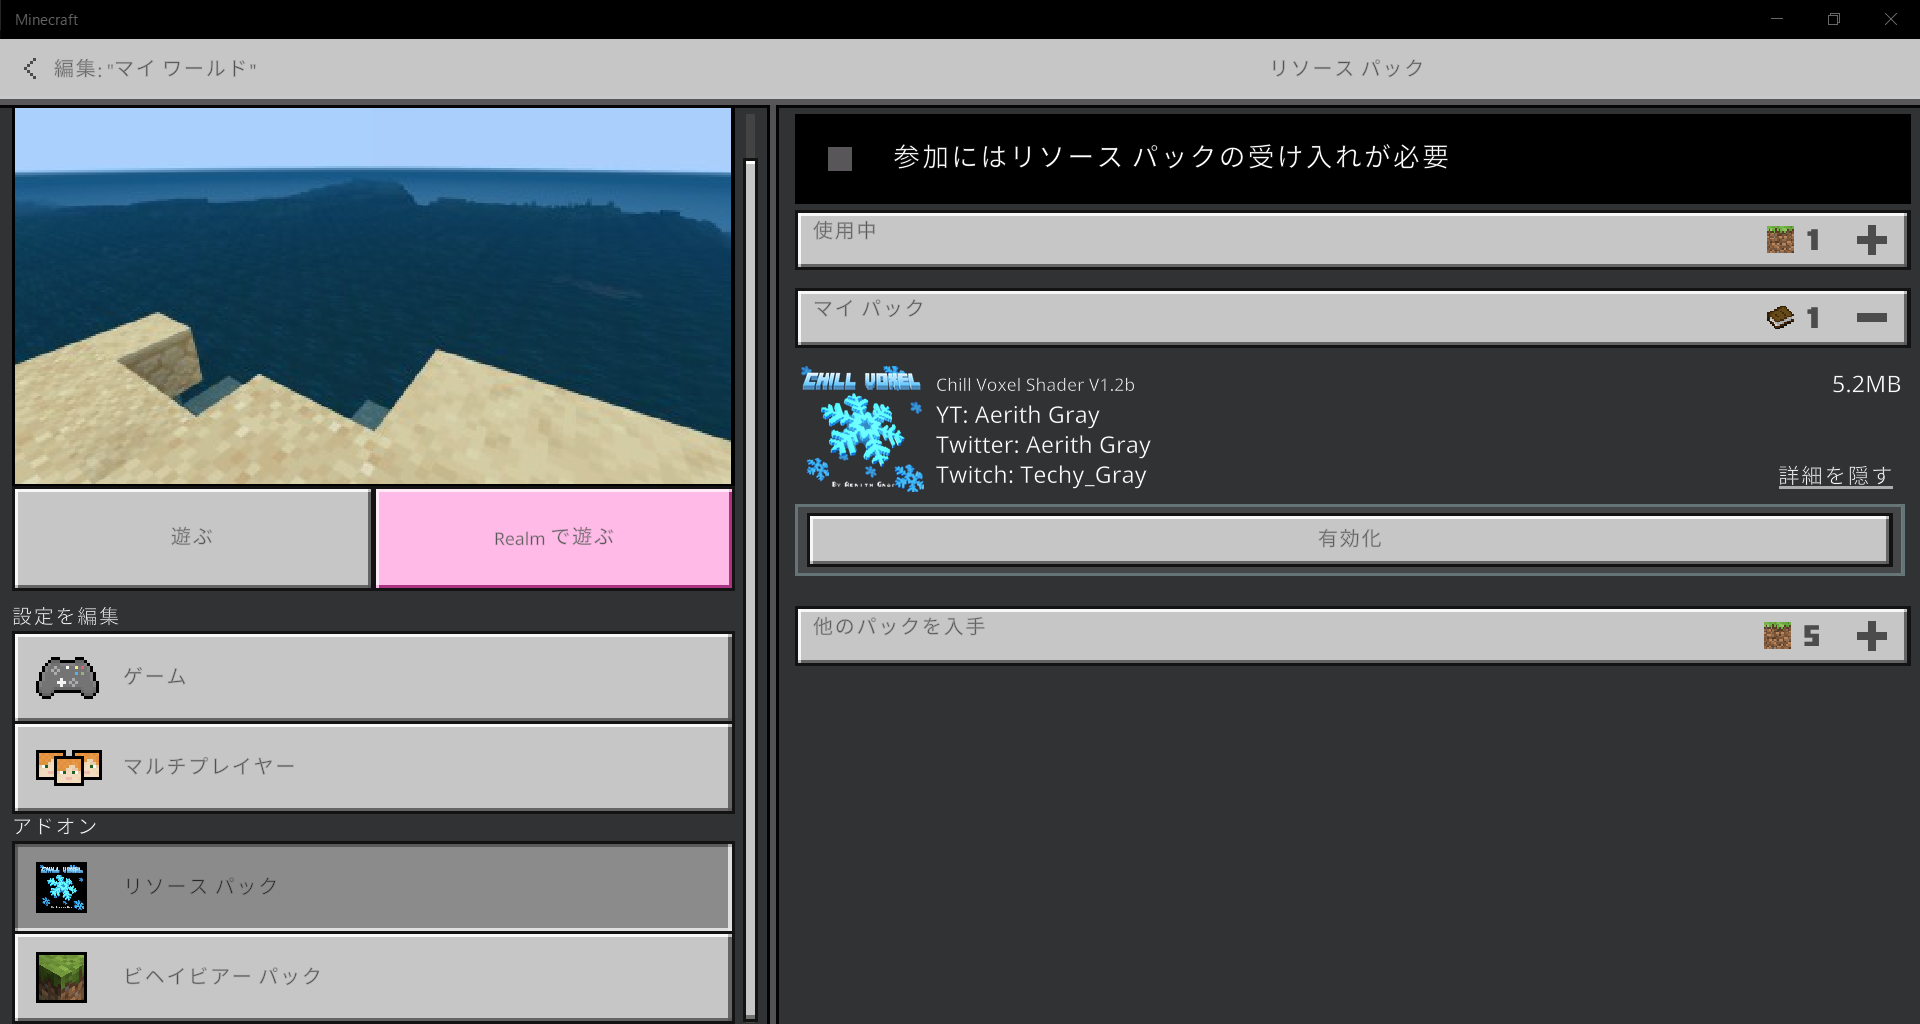Click the game controller icon

[67, 678]
